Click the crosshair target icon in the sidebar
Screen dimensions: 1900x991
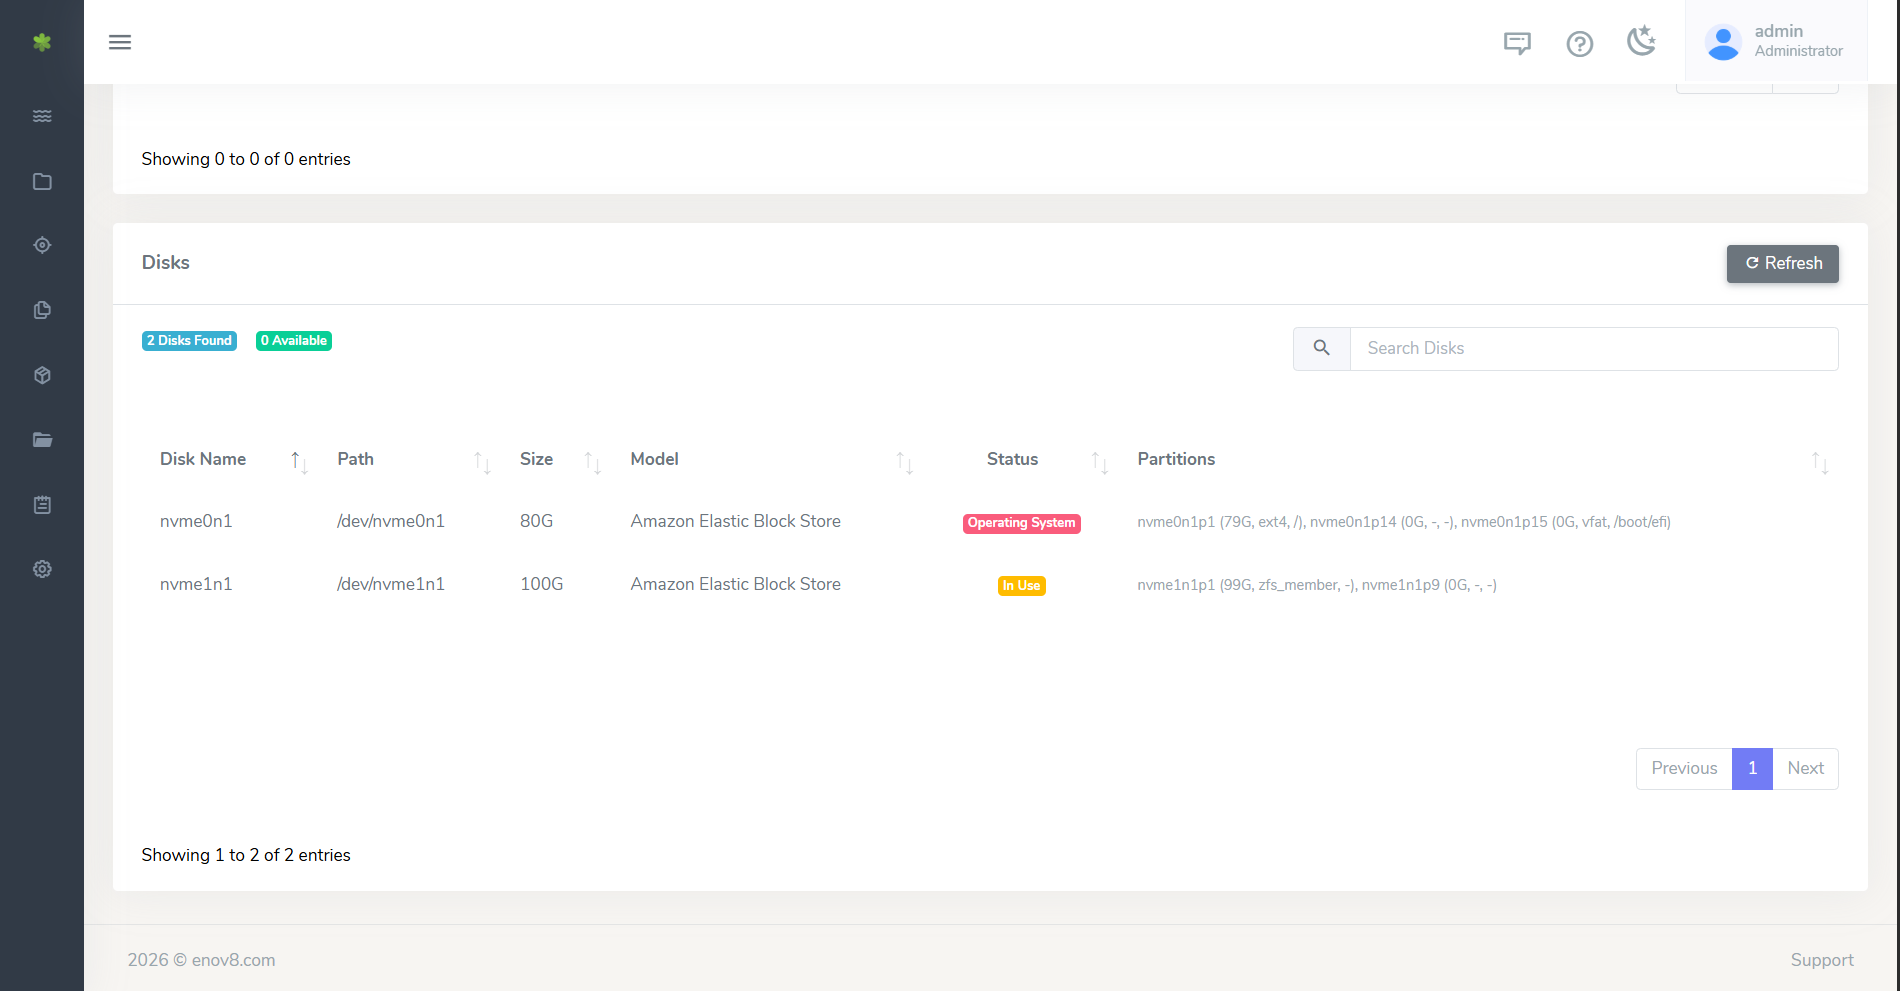42,245
